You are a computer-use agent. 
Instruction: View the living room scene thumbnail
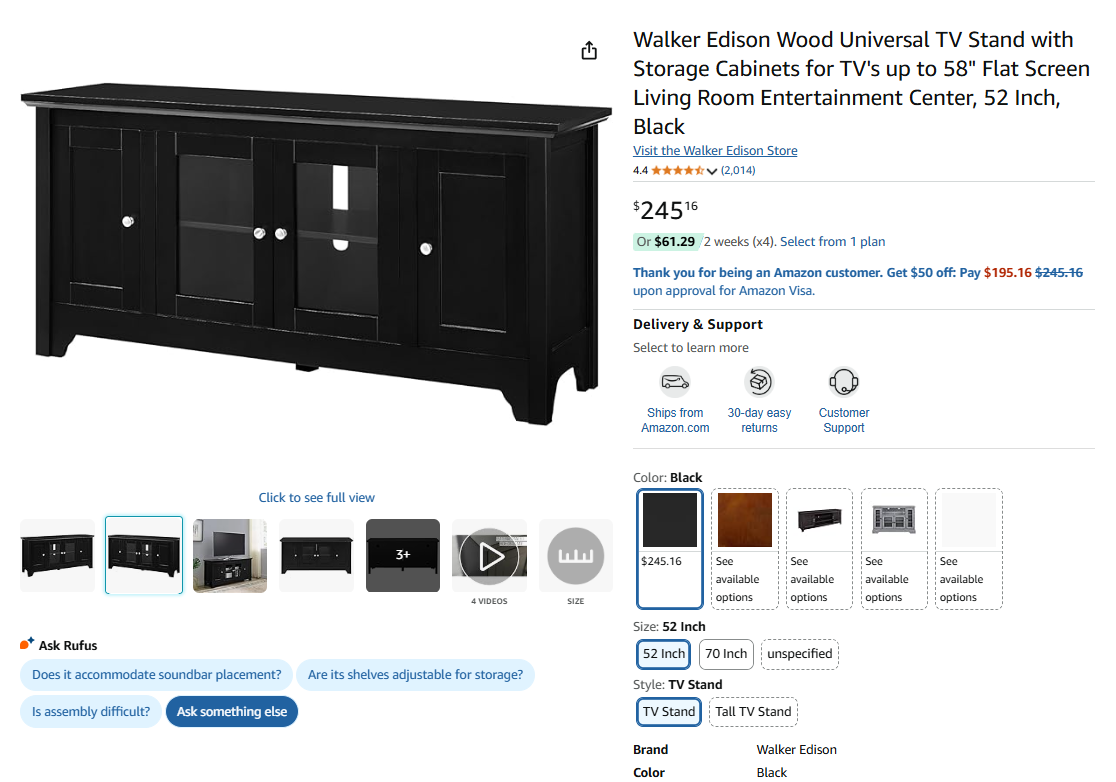pos(230,555)
